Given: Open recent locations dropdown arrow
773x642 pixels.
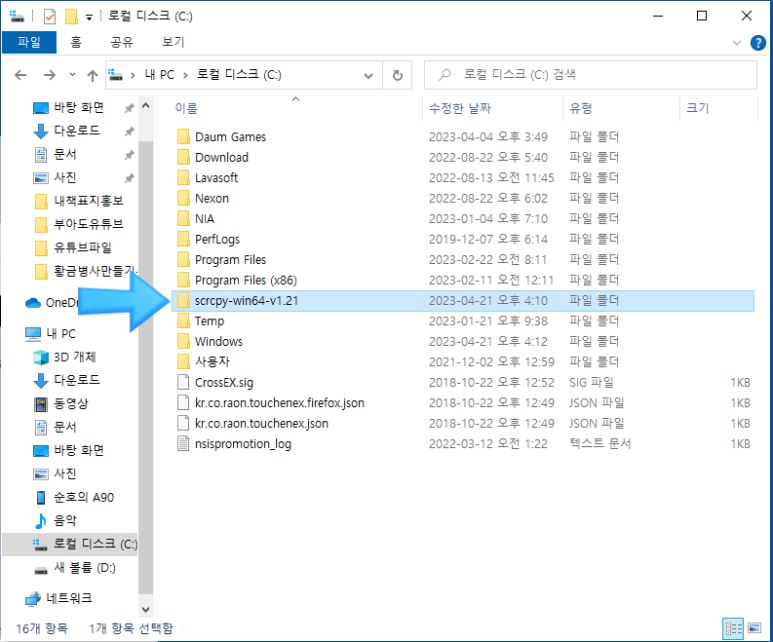Looking at the screenshot, I should tap(72, 75).
